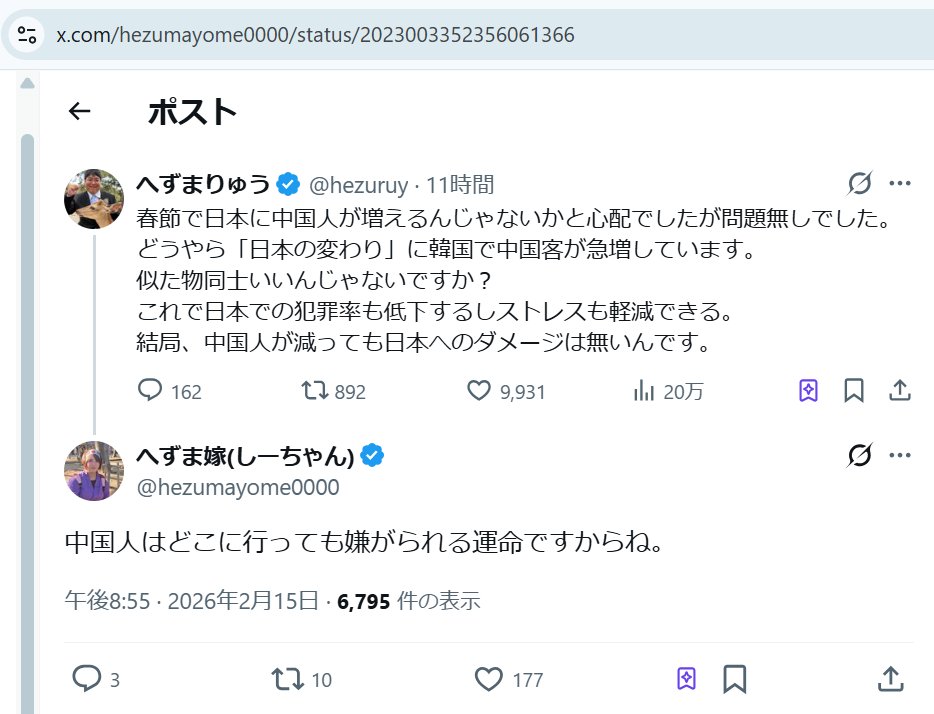Image resolution: width=934 pixels, height=714 pixels.
Task: Reply to main post with 3 replies
Action: coord(87,680)
